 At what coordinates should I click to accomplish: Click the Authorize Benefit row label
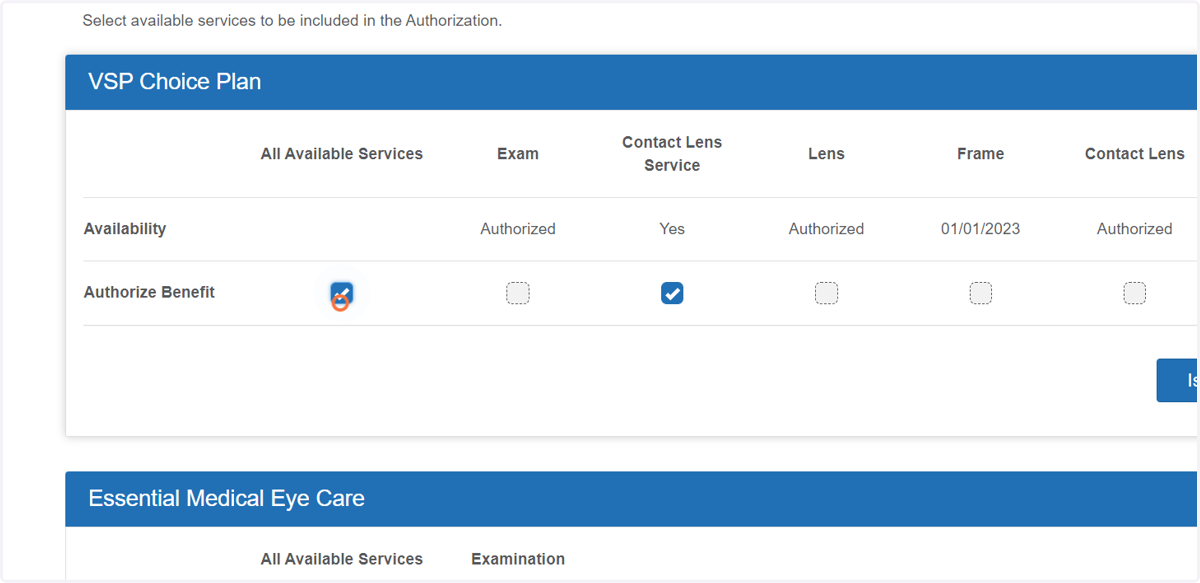(x=150, y=292)
